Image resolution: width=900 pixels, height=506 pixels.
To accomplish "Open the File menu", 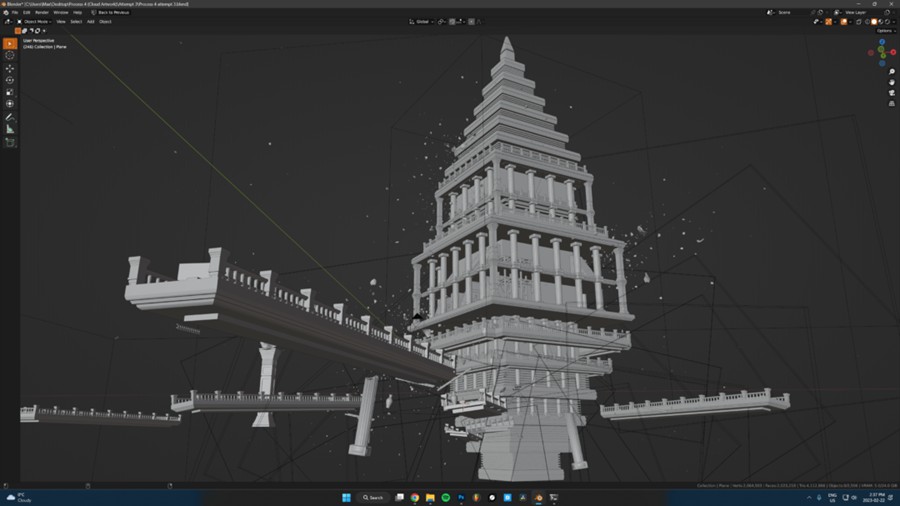I will (x=15, y=12).
